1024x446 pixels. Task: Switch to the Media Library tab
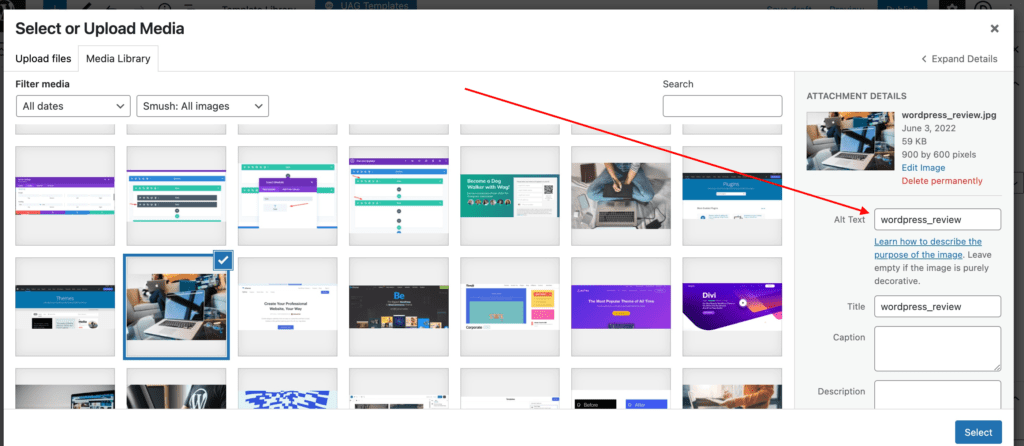tap(118, 58)
